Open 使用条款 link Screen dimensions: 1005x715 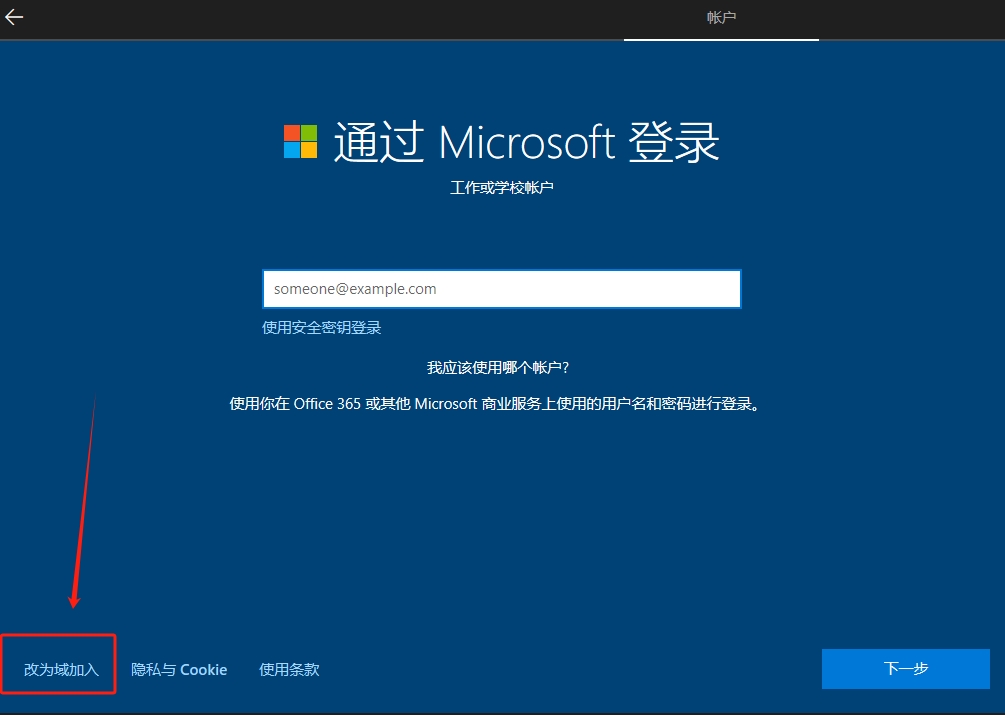click(x=289, y=670)
